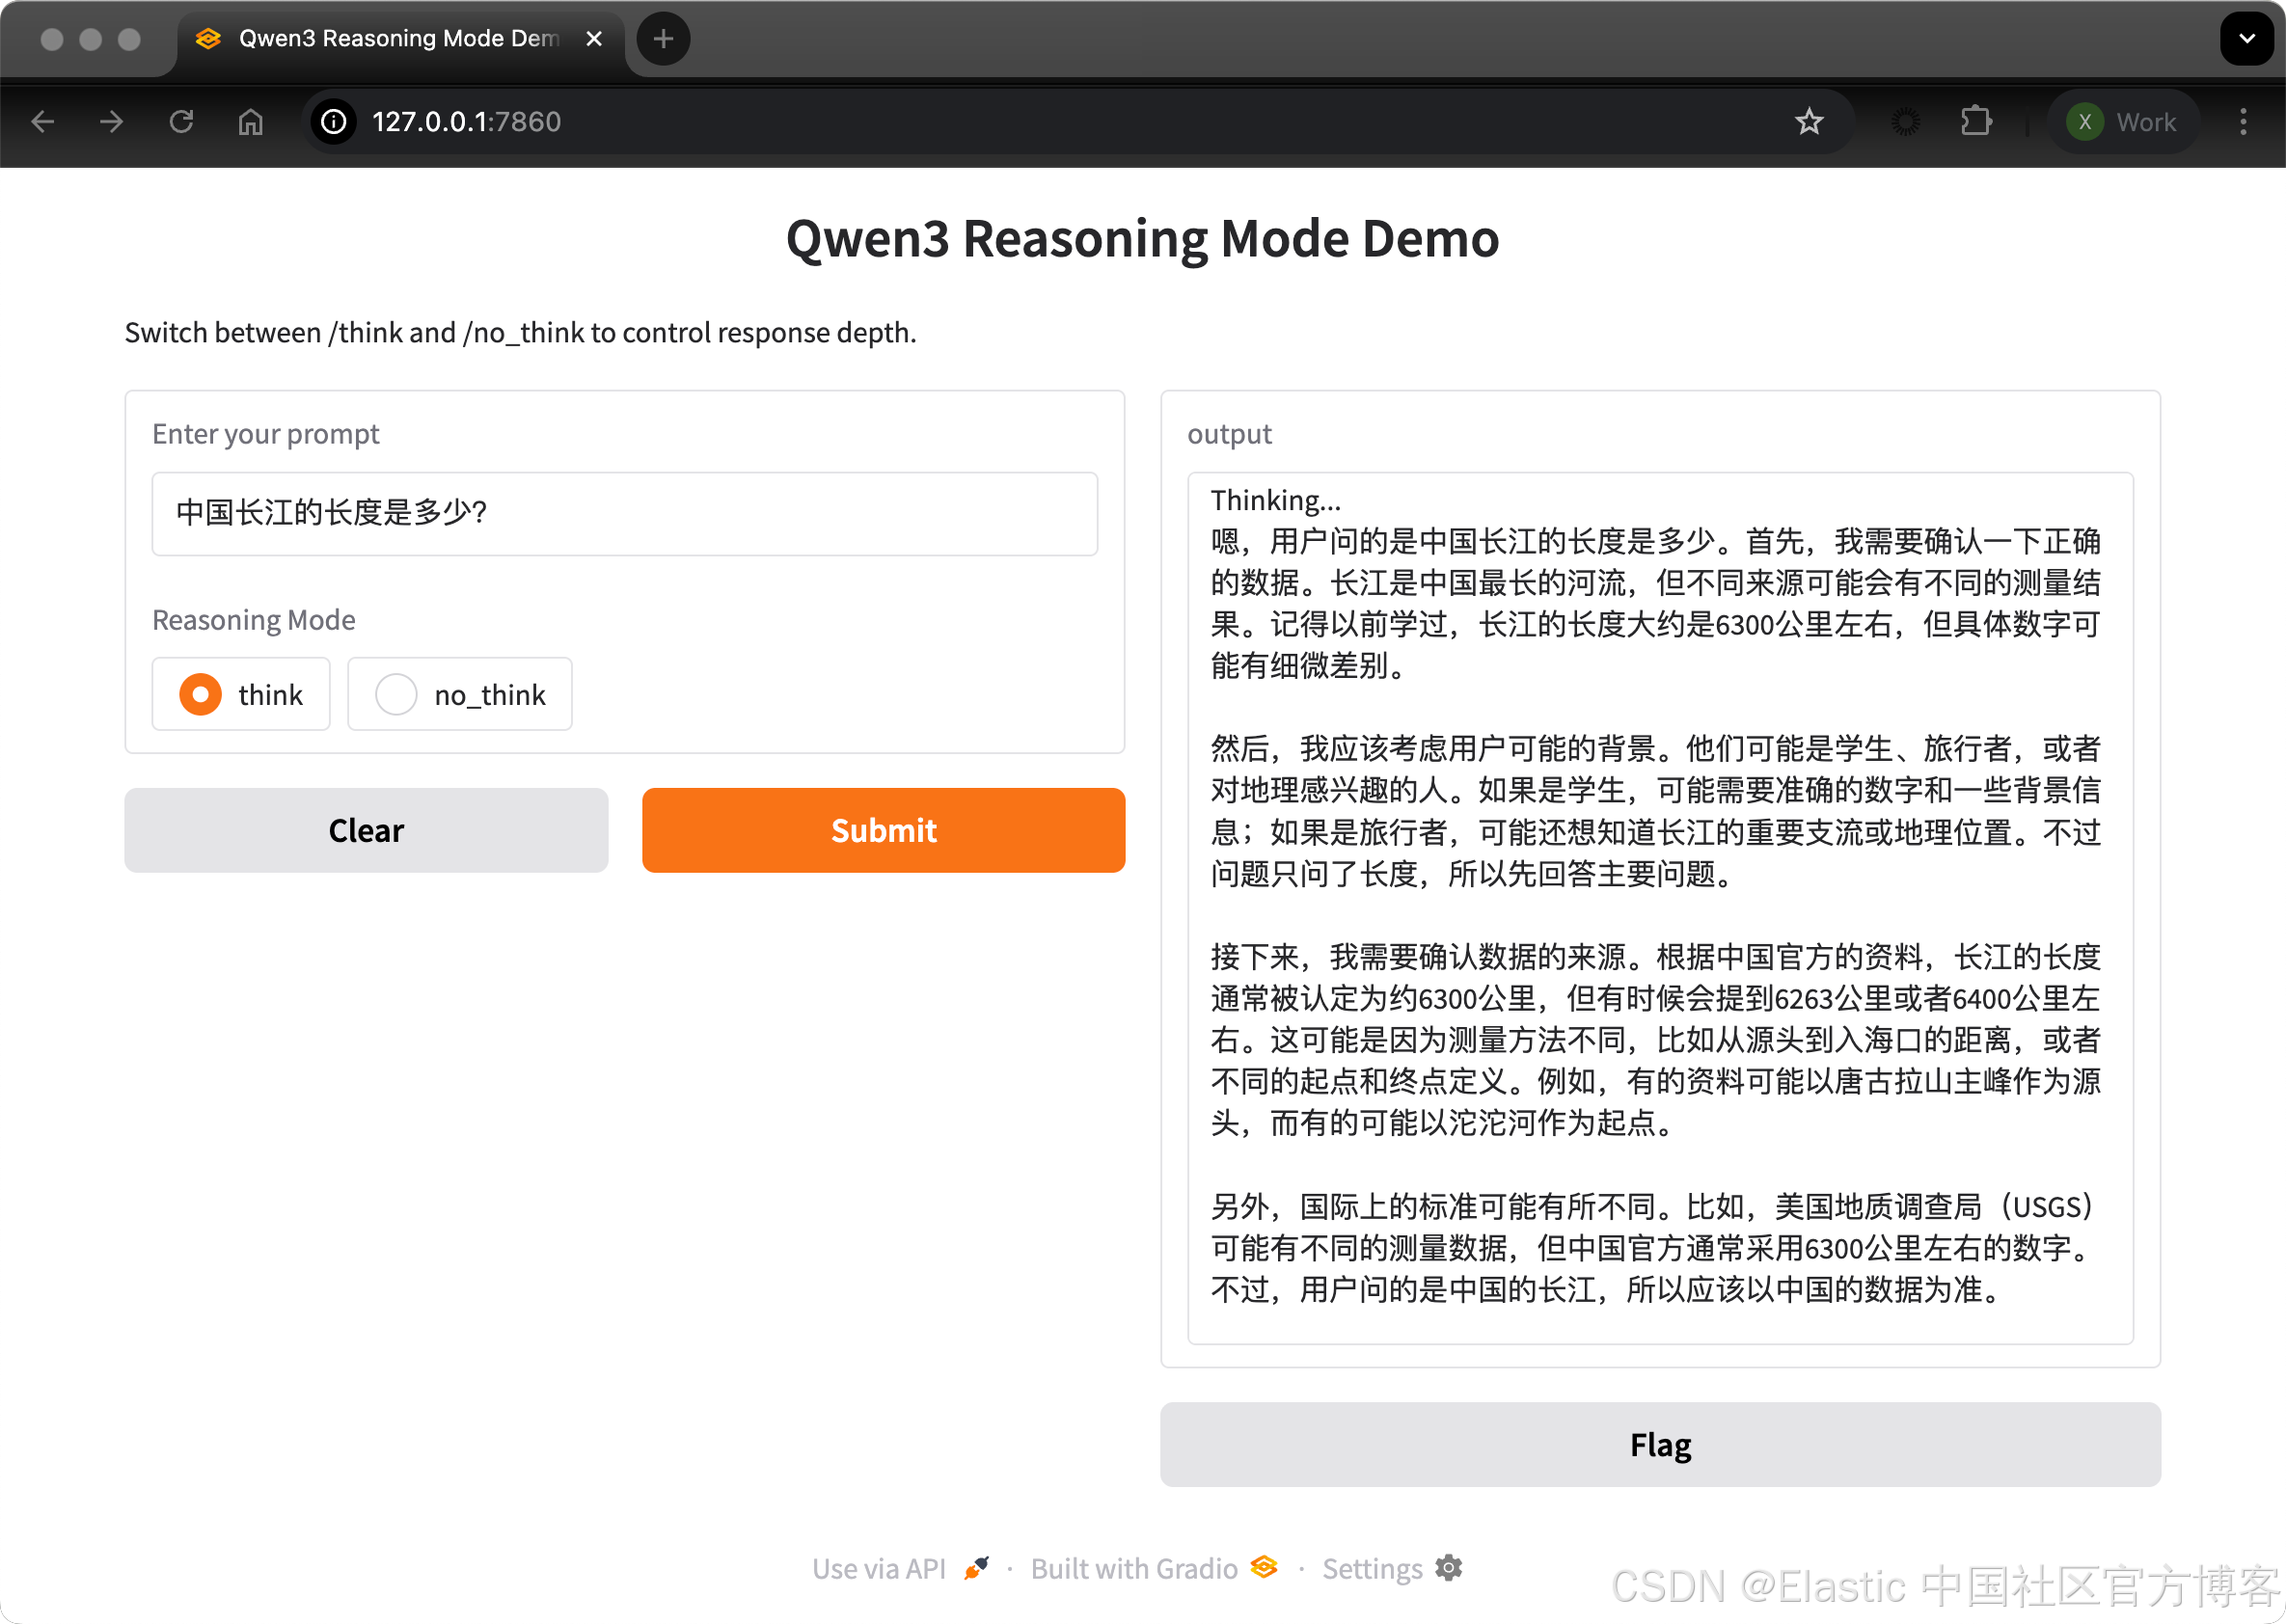Open the Work profile menu

tap(2124, 122)
